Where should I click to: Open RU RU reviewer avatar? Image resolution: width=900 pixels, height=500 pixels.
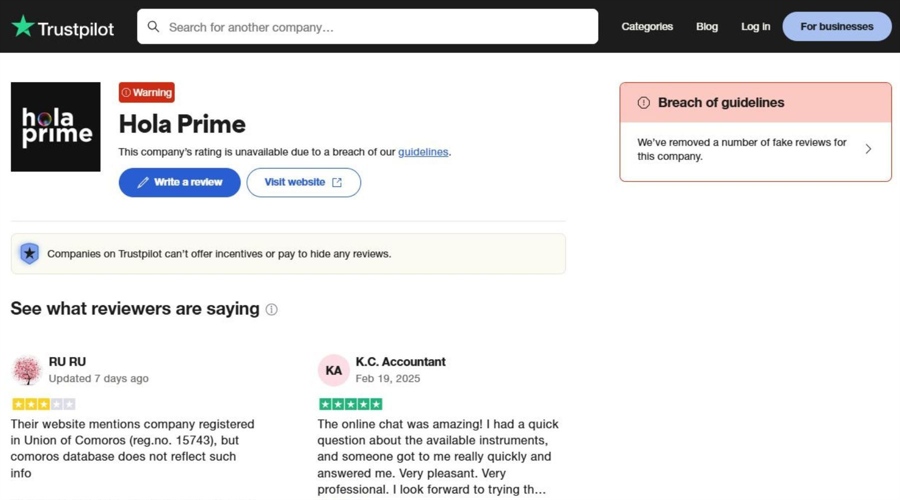27,370
